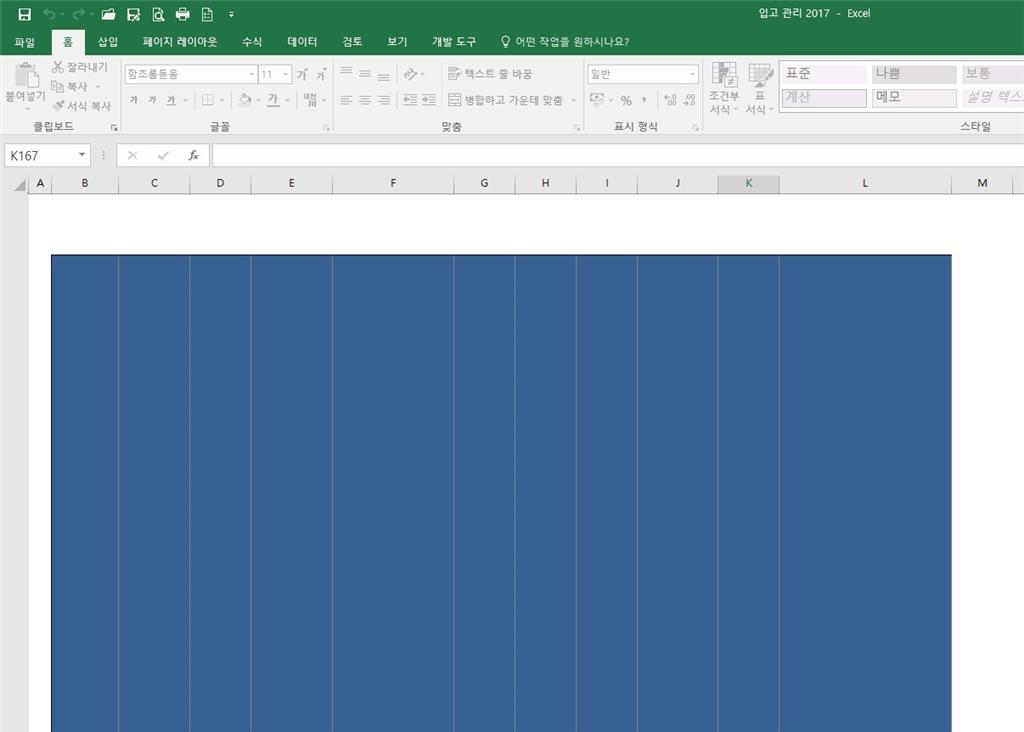Click the Open folder icon

pos(108,14)
